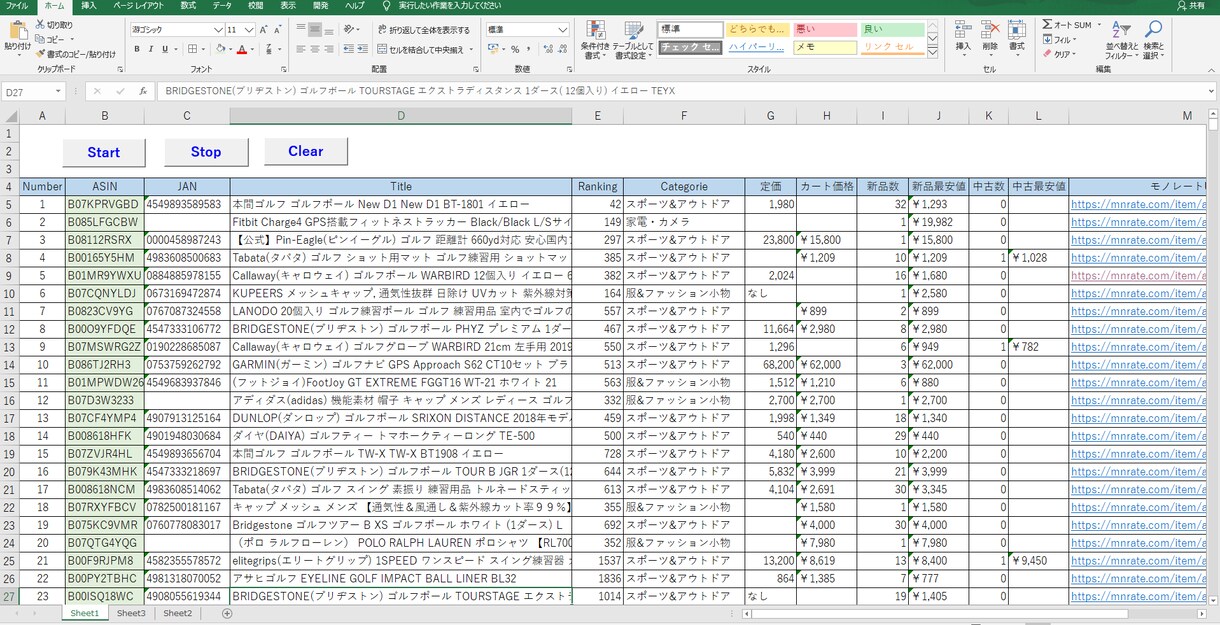
Task: Expand the cell styles gallery
Action: coord(932,51)
